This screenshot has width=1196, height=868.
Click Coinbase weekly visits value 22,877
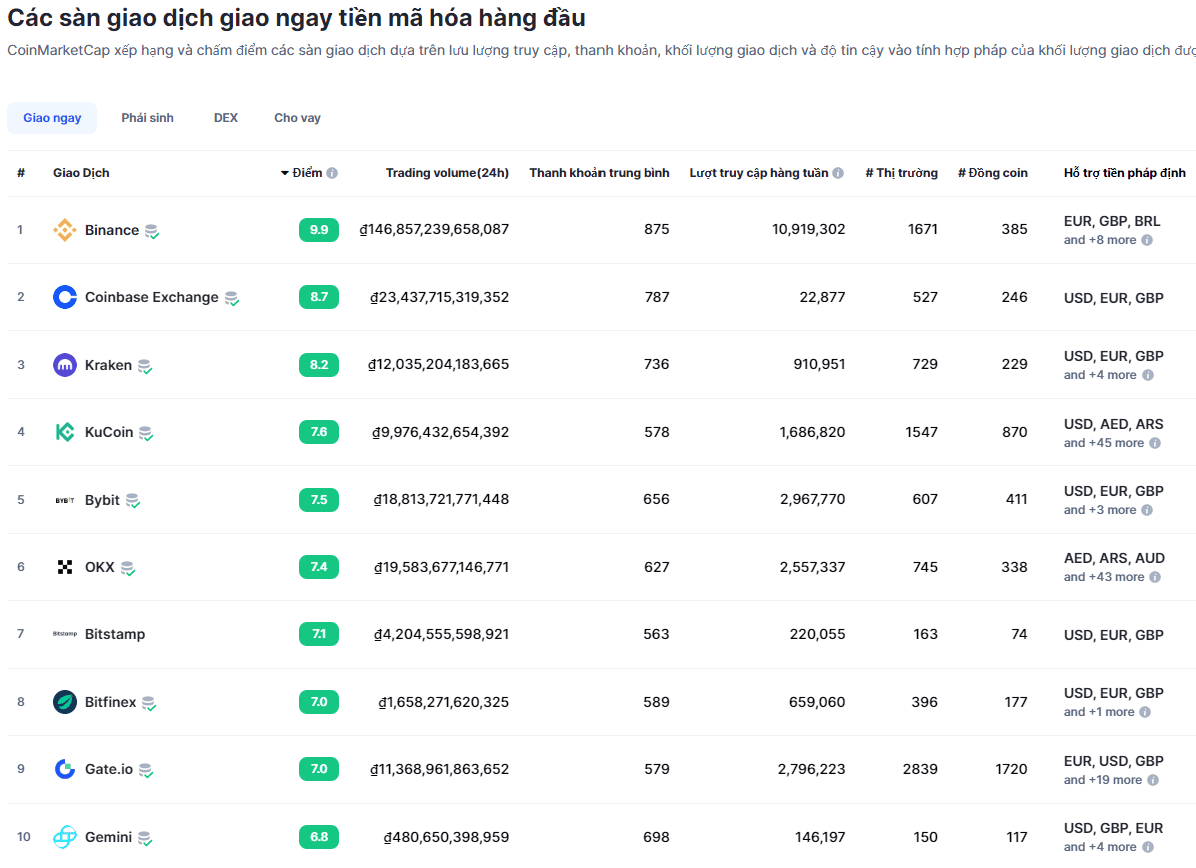(822, 297)
